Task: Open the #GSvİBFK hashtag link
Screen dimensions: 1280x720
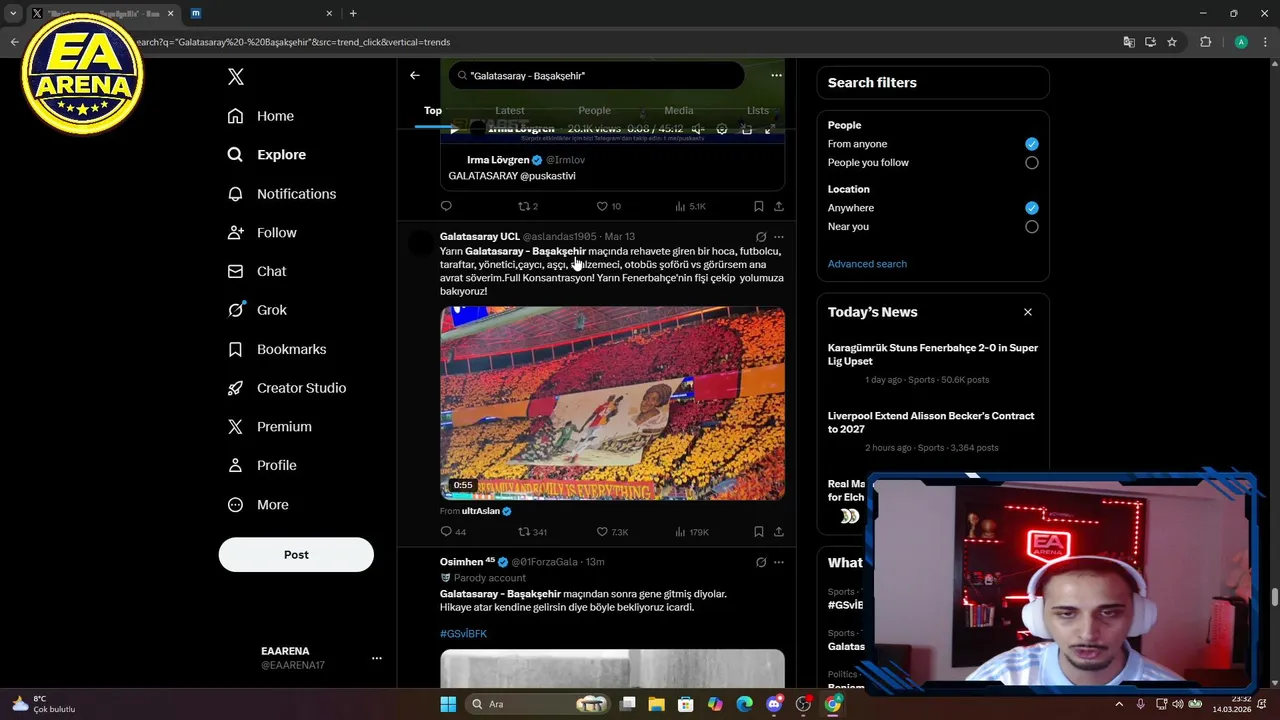Action: click(463, 634)
